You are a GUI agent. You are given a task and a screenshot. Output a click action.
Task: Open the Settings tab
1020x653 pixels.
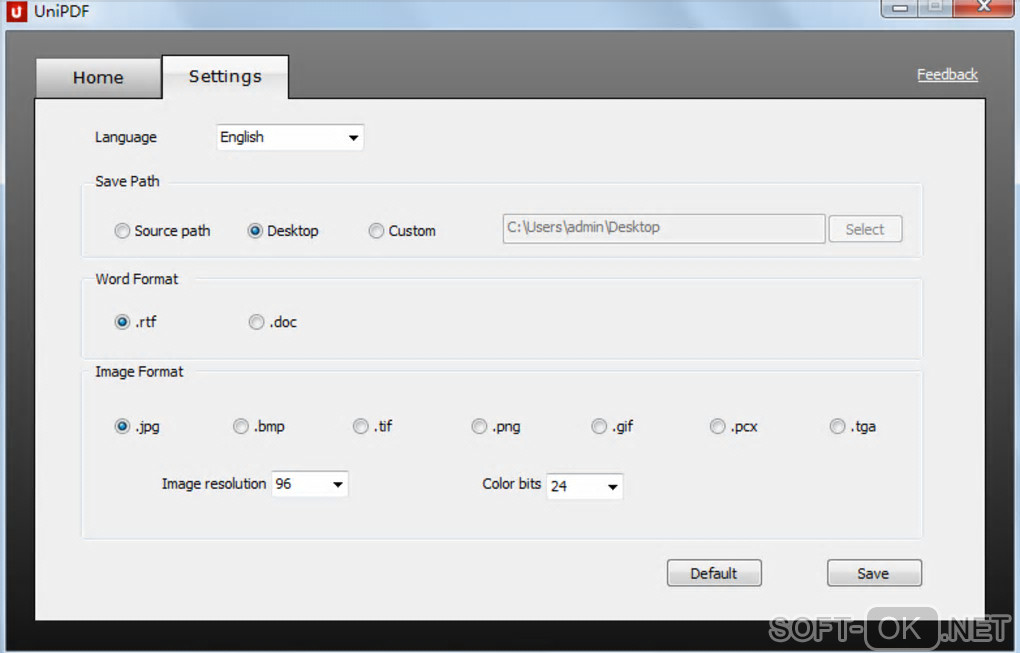[x=225, y=77]
